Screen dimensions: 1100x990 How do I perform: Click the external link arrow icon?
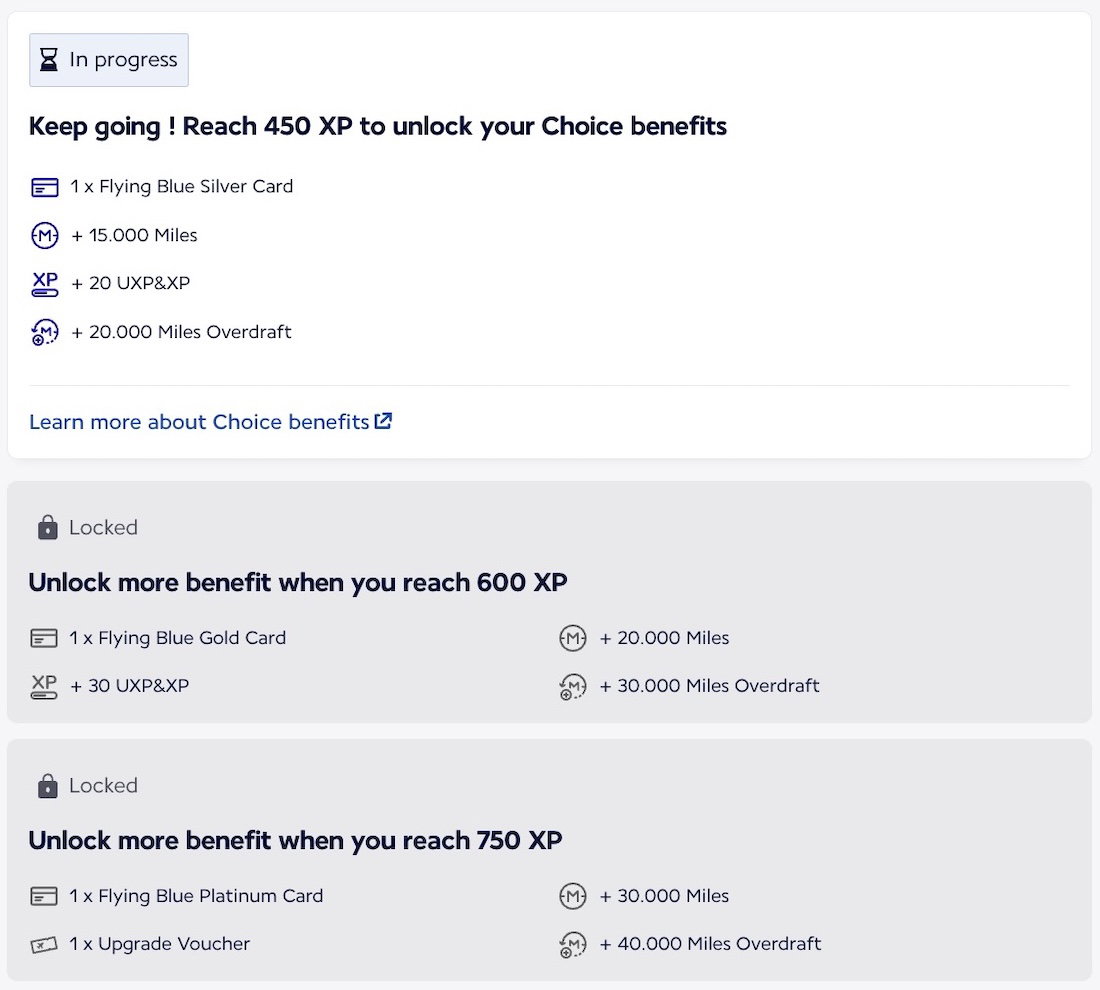click(383, 421)
